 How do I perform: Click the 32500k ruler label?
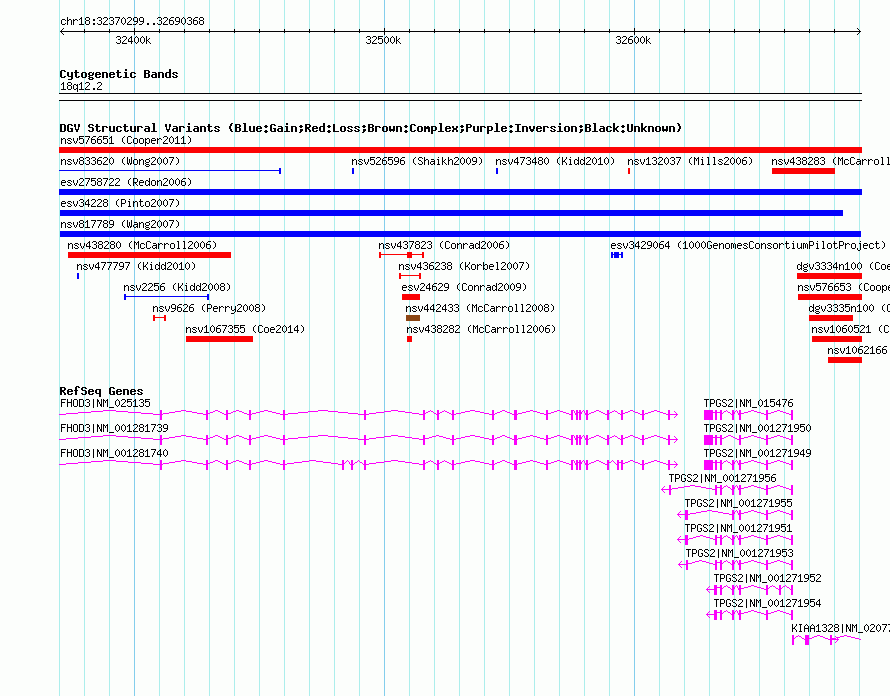coord(383,40)
